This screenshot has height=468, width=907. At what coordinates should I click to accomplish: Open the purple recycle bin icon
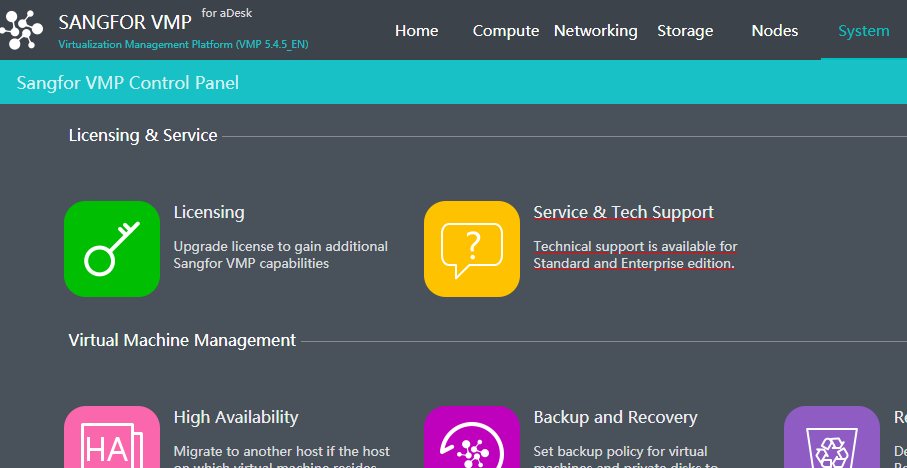tap(832, 437)
